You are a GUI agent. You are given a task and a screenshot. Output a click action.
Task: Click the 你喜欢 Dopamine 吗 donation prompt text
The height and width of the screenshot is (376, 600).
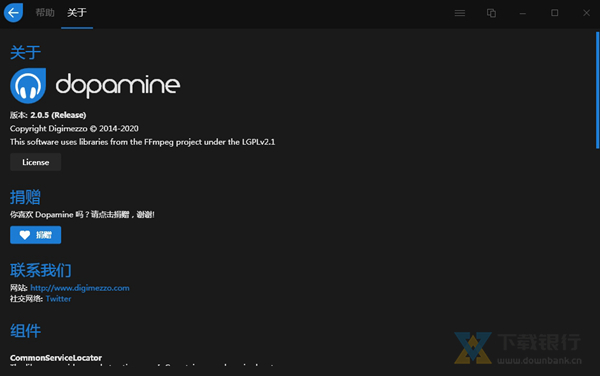pyautogui.click(x=82, y=215)
